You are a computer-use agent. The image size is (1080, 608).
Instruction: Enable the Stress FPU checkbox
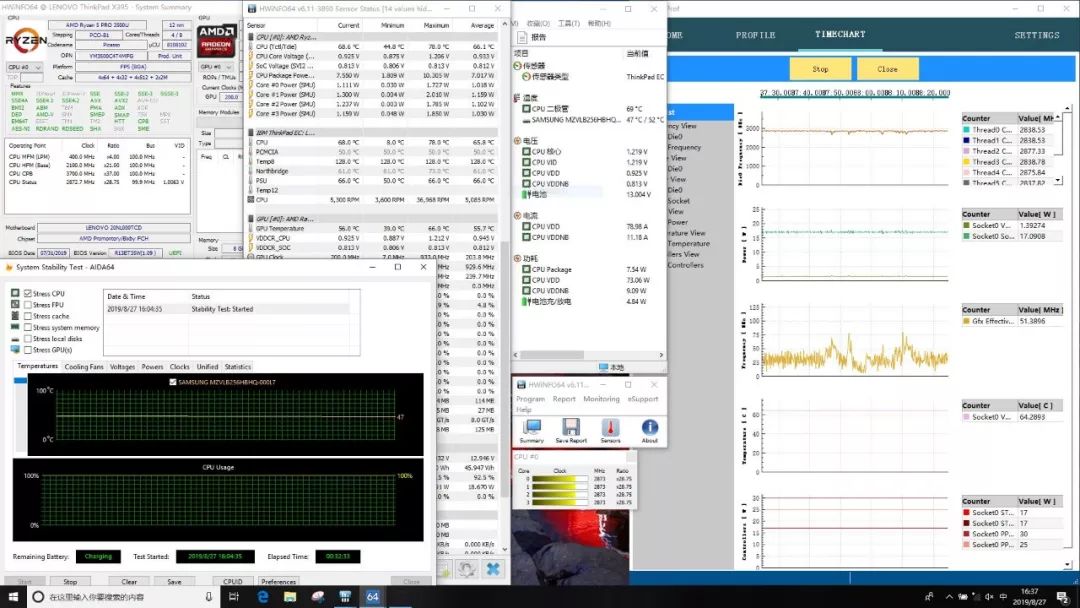(x=28, y=304)
